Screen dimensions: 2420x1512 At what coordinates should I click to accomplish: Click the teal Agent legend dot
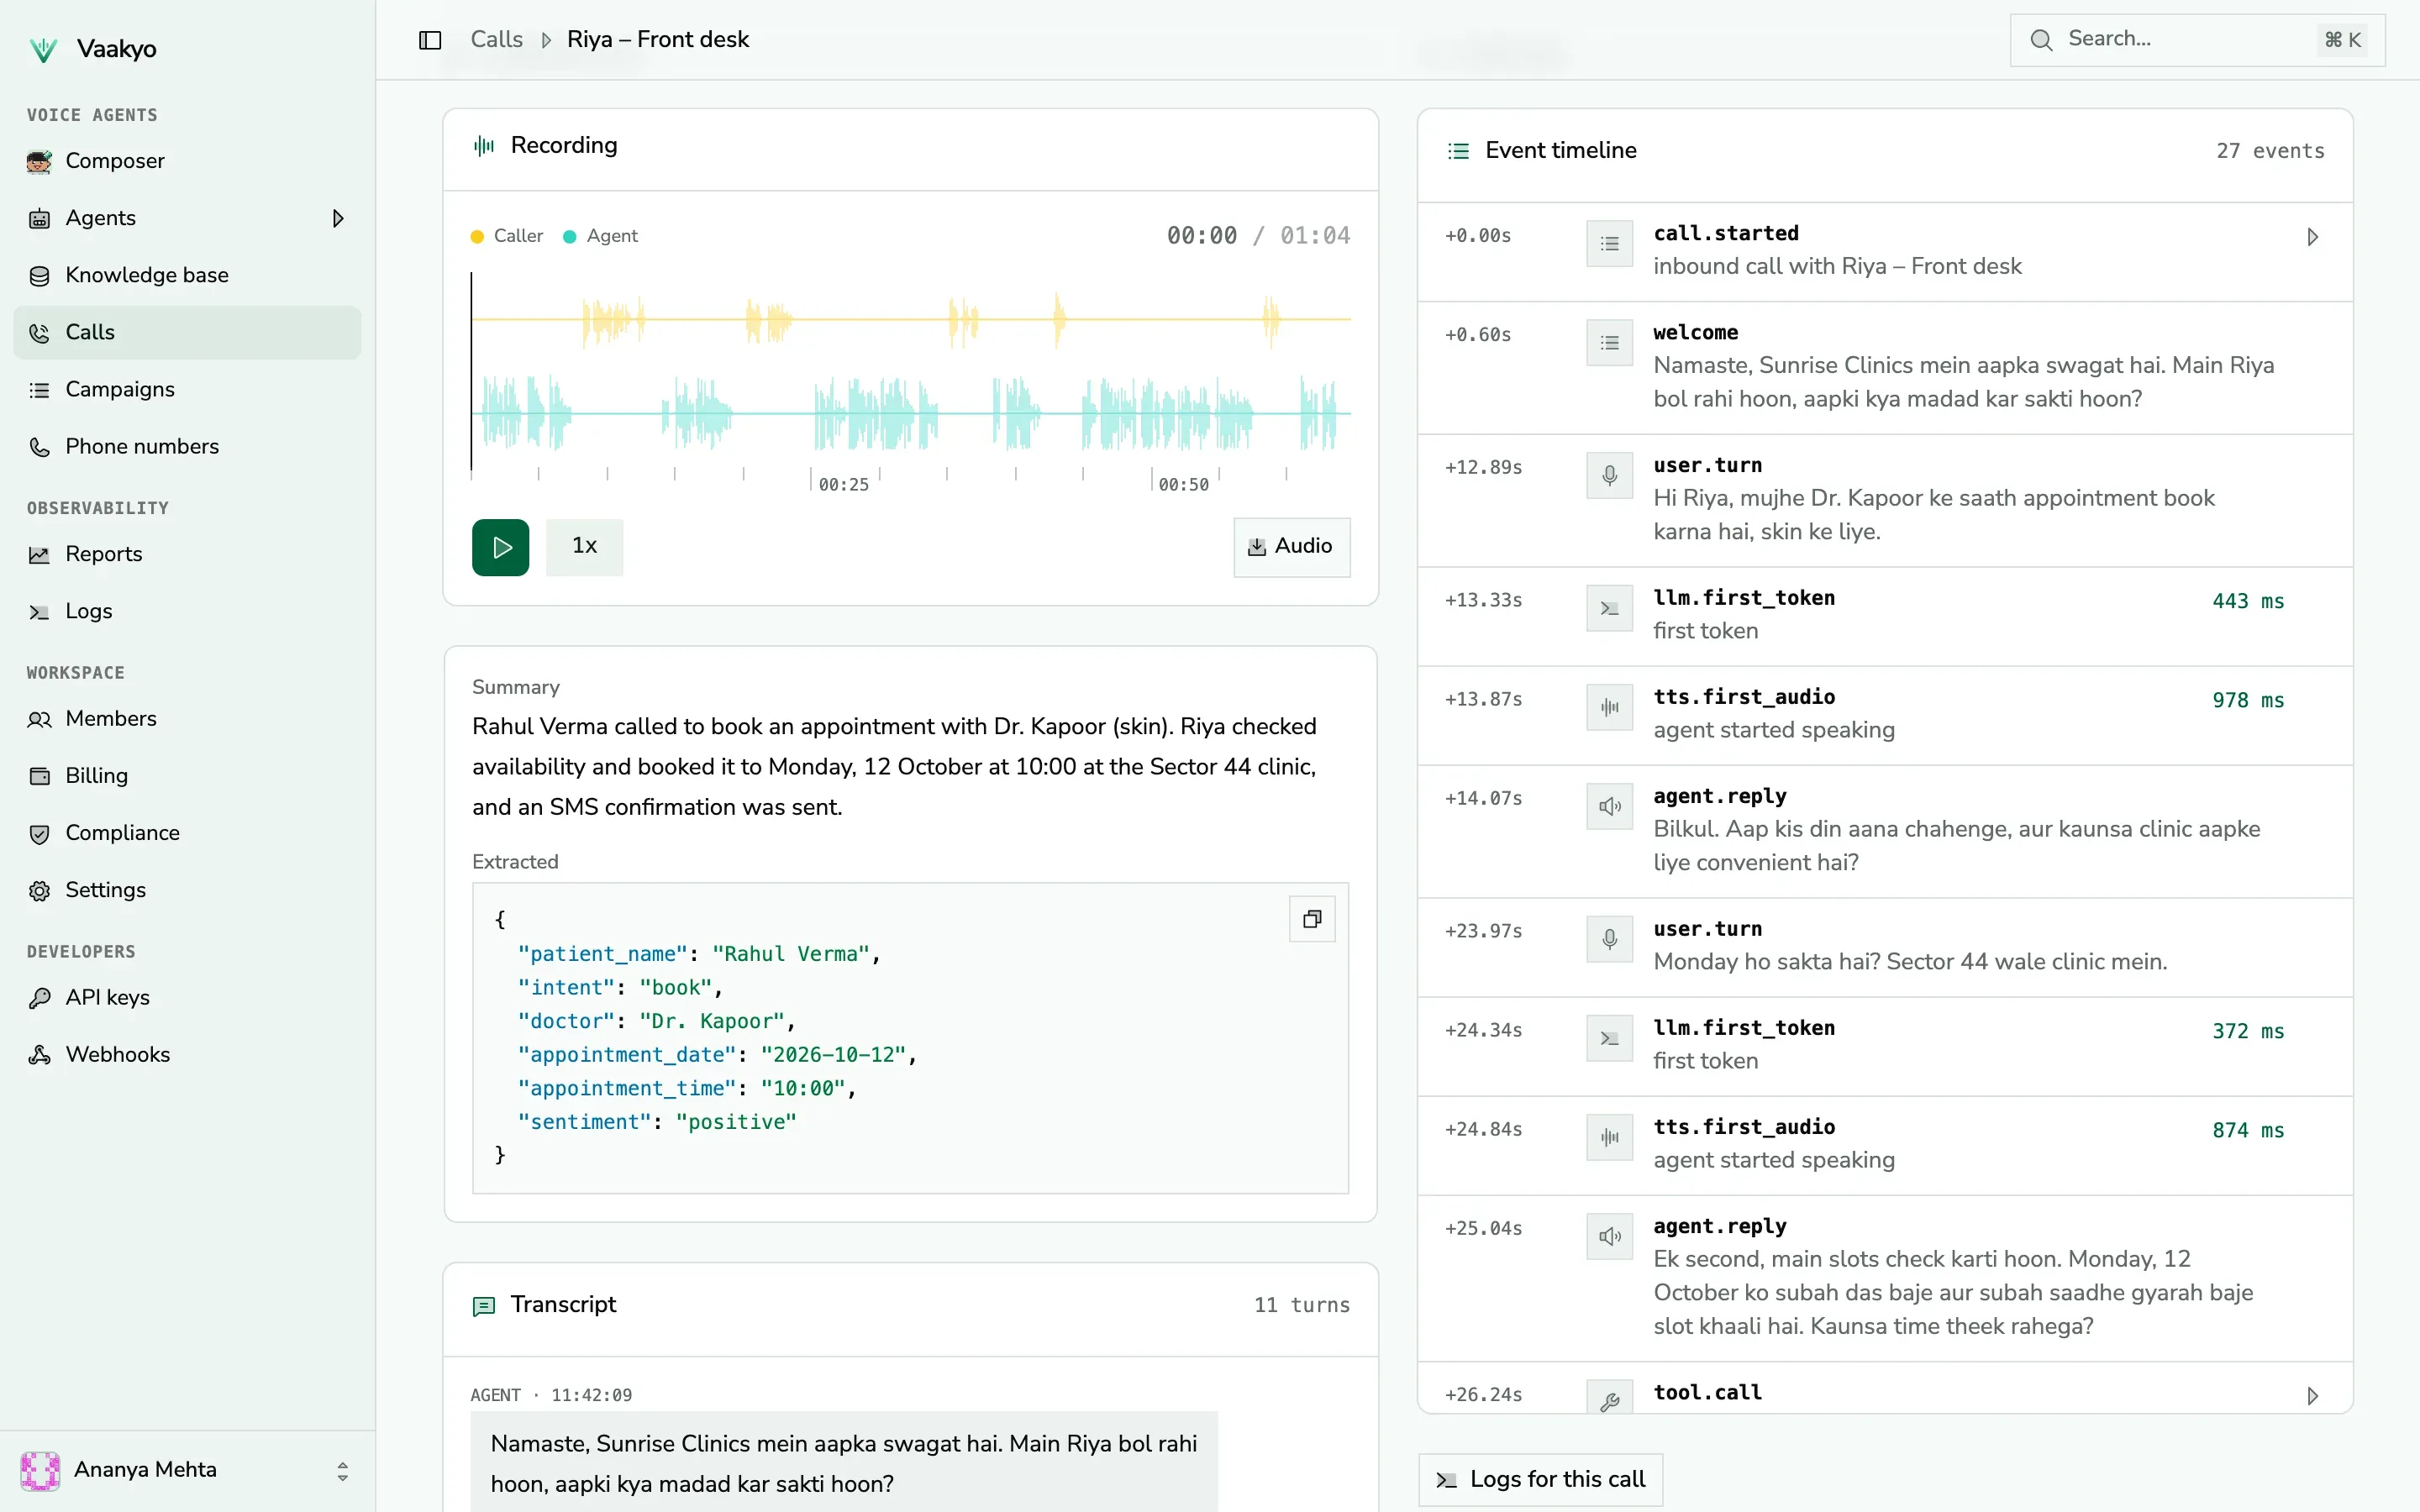pyautogui.click(x=569, y=237)
